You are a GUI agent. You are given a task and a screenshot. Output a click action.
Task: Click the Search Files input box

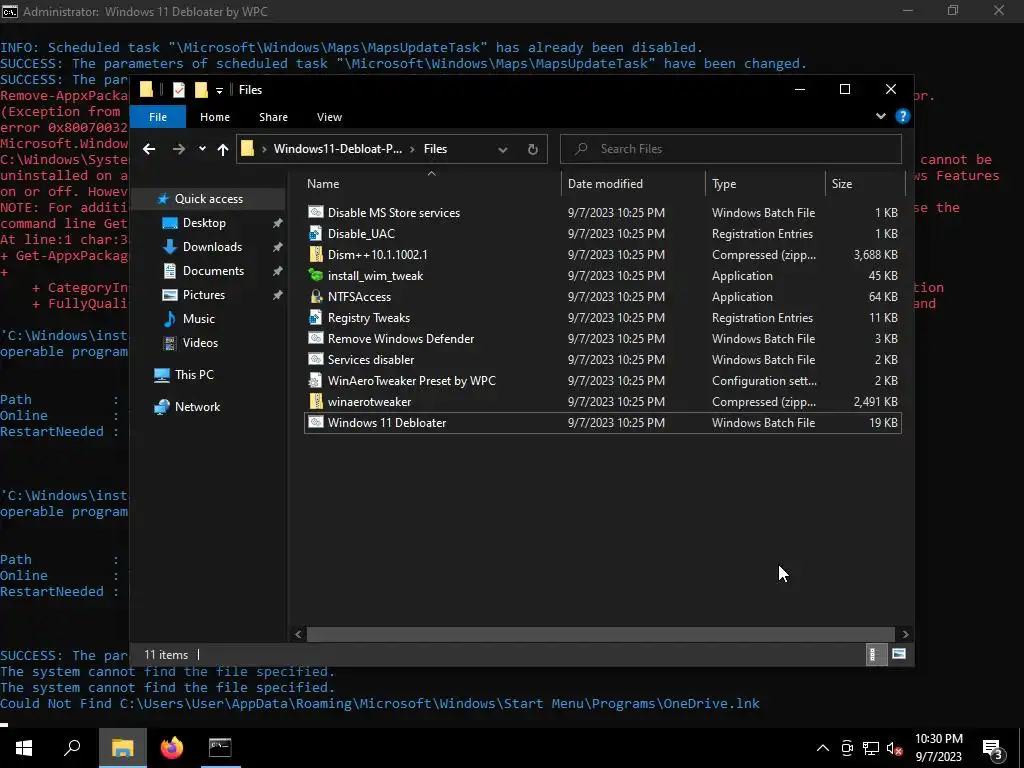pyautogui.click(x=731, y=149)
